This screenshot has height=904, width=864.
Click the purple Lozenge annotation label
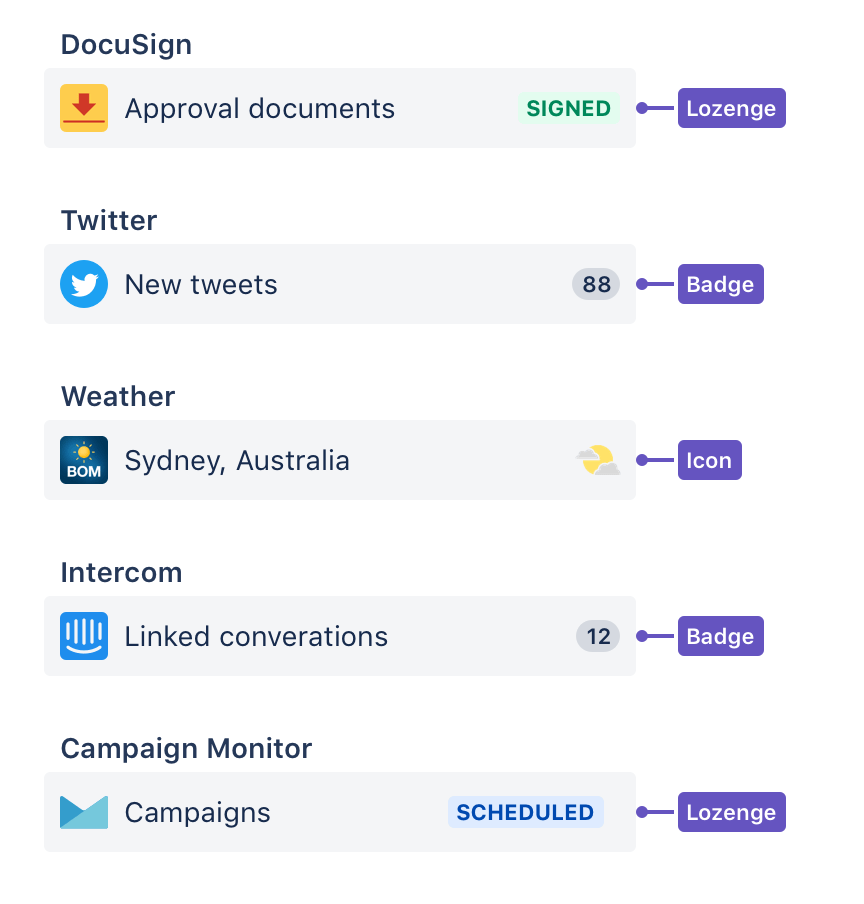732,108
